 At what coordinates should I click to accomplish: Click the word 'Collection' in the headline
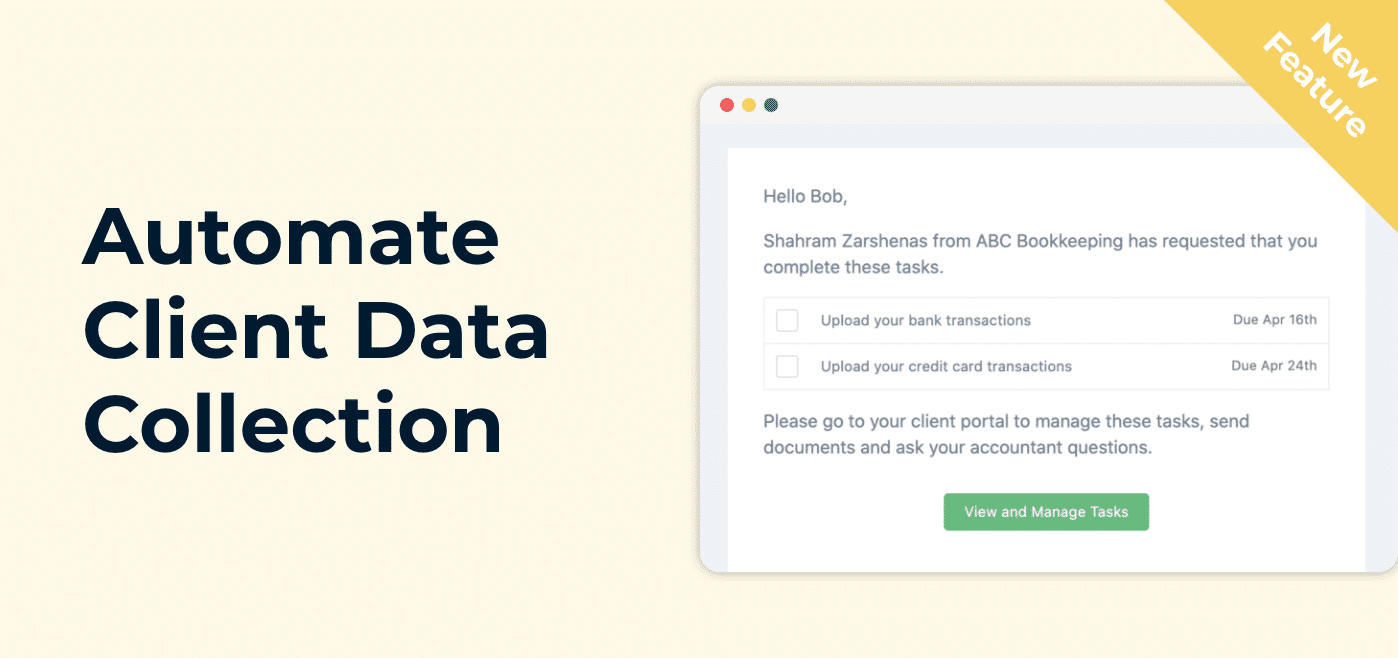pos(292,424)
